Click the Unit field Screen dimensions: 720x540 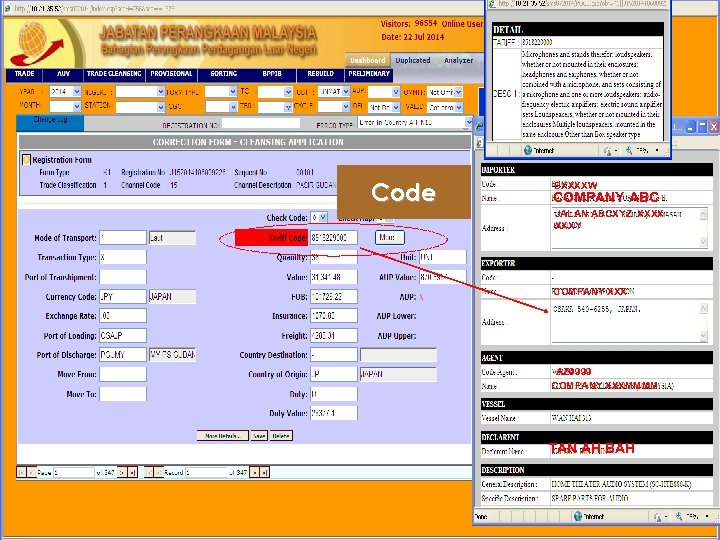tap(443, 257)
